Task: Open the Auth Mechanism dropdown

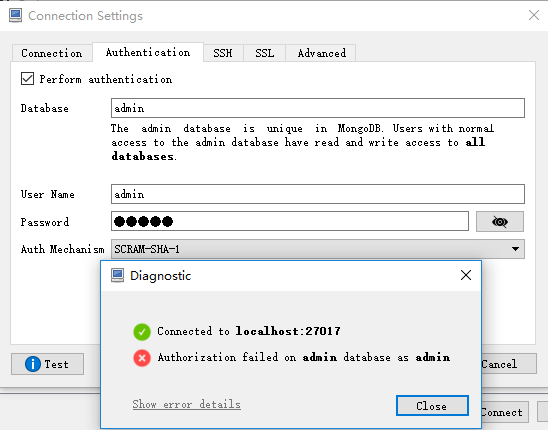Action: (x=318, y=249)
